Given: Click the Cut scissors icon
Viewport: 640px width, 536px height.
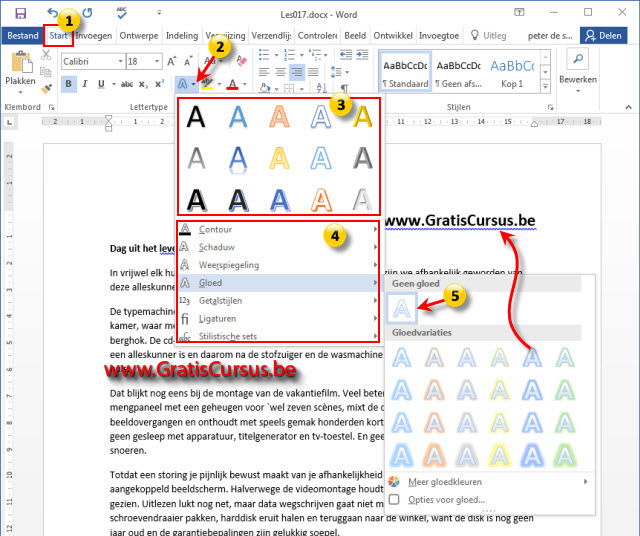Looking at the screenshot, I should 46,55.
